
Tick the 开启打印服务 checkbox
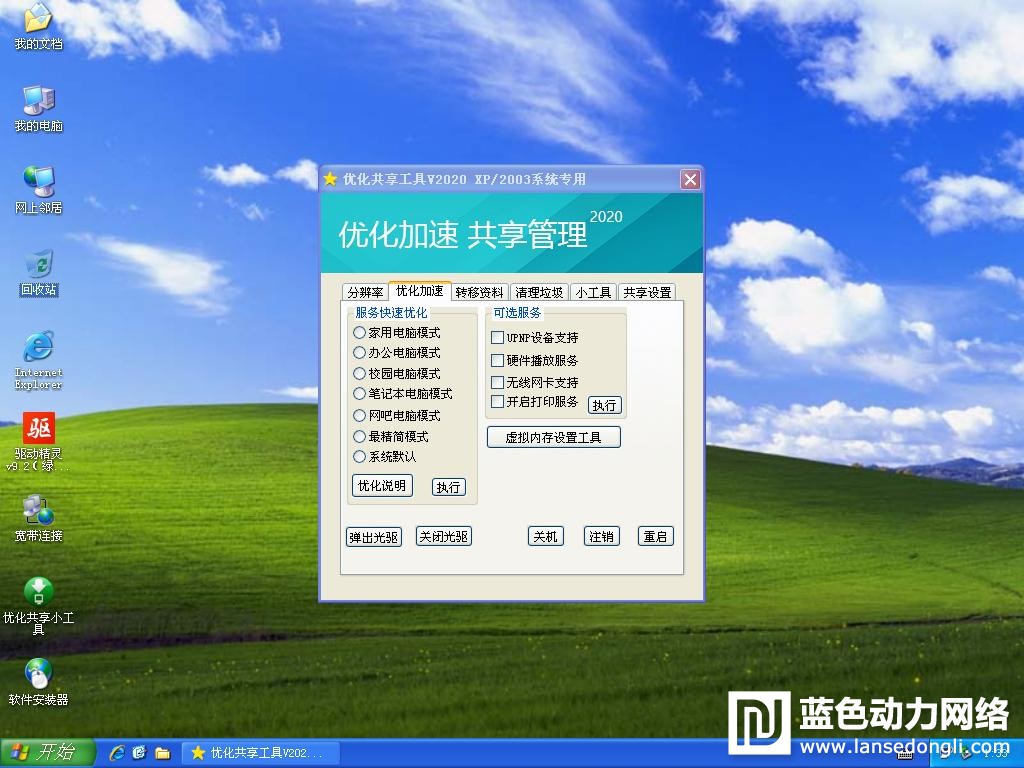click(x=497, y=402)
